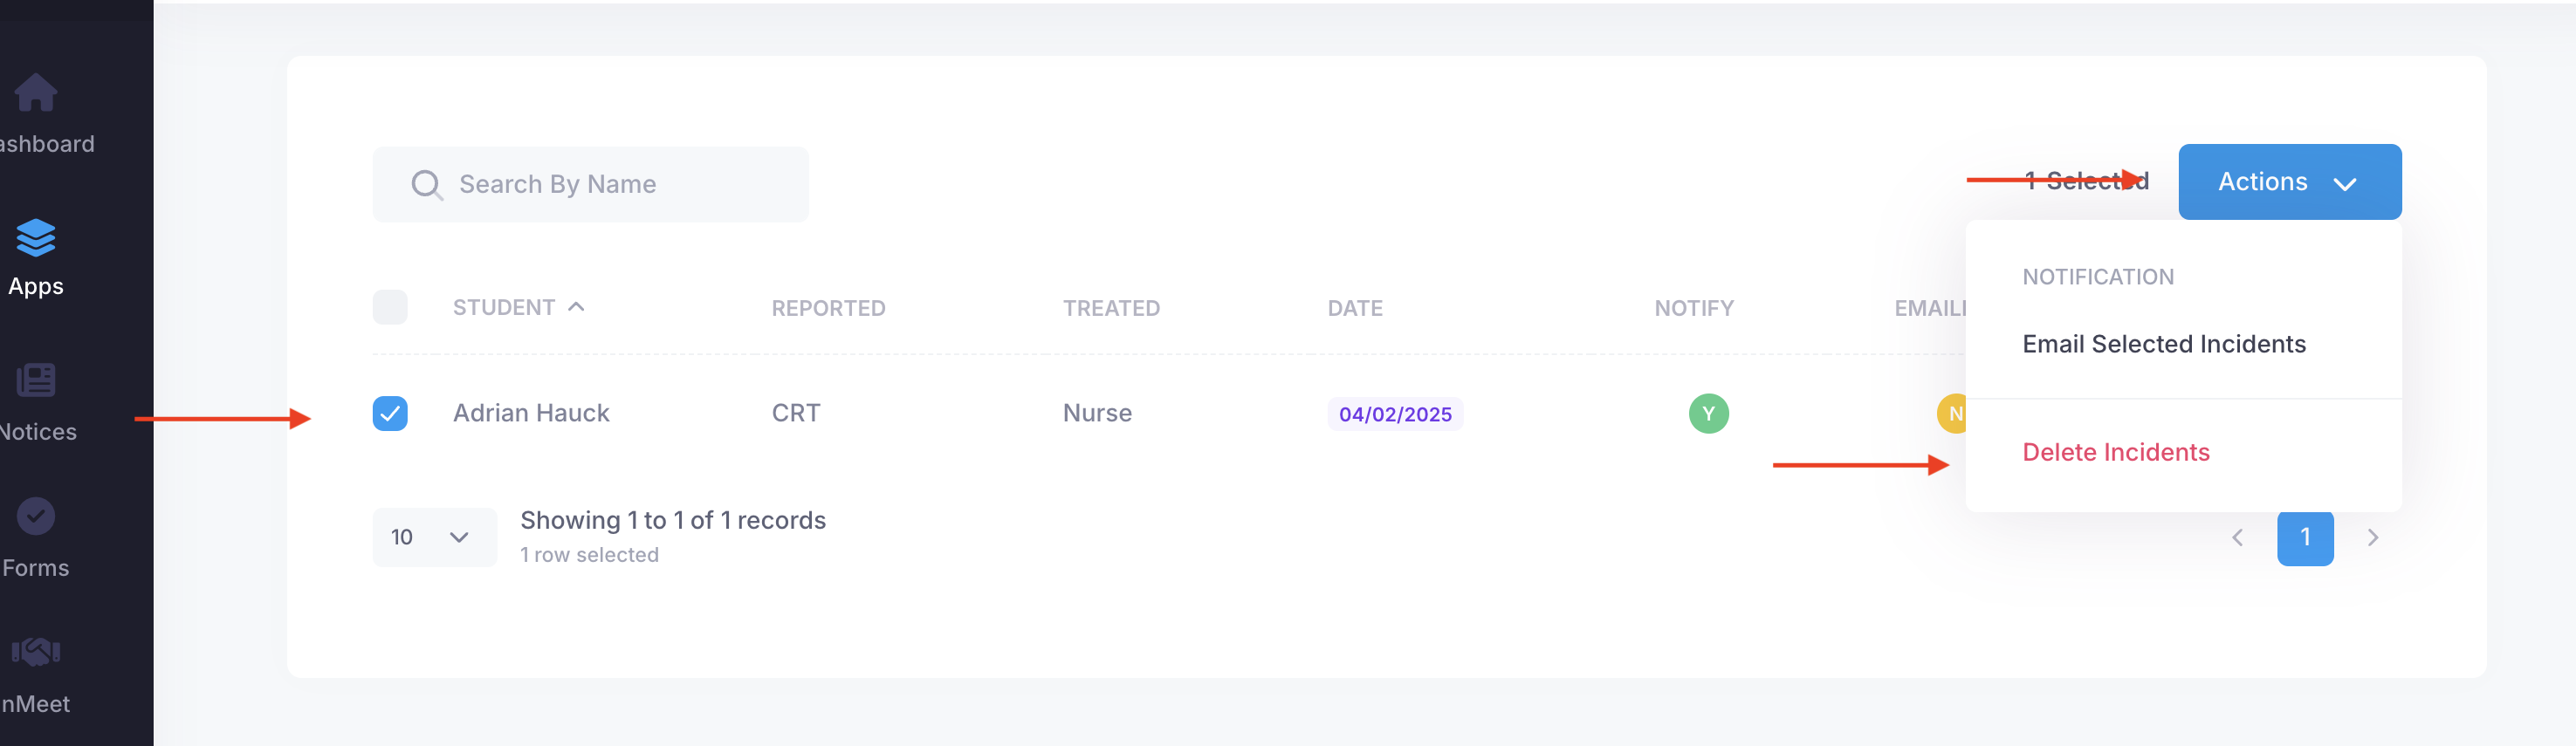Toggle the select-all header checkbox
Viewport: 2576px width, 746px height.
(390, 307)
